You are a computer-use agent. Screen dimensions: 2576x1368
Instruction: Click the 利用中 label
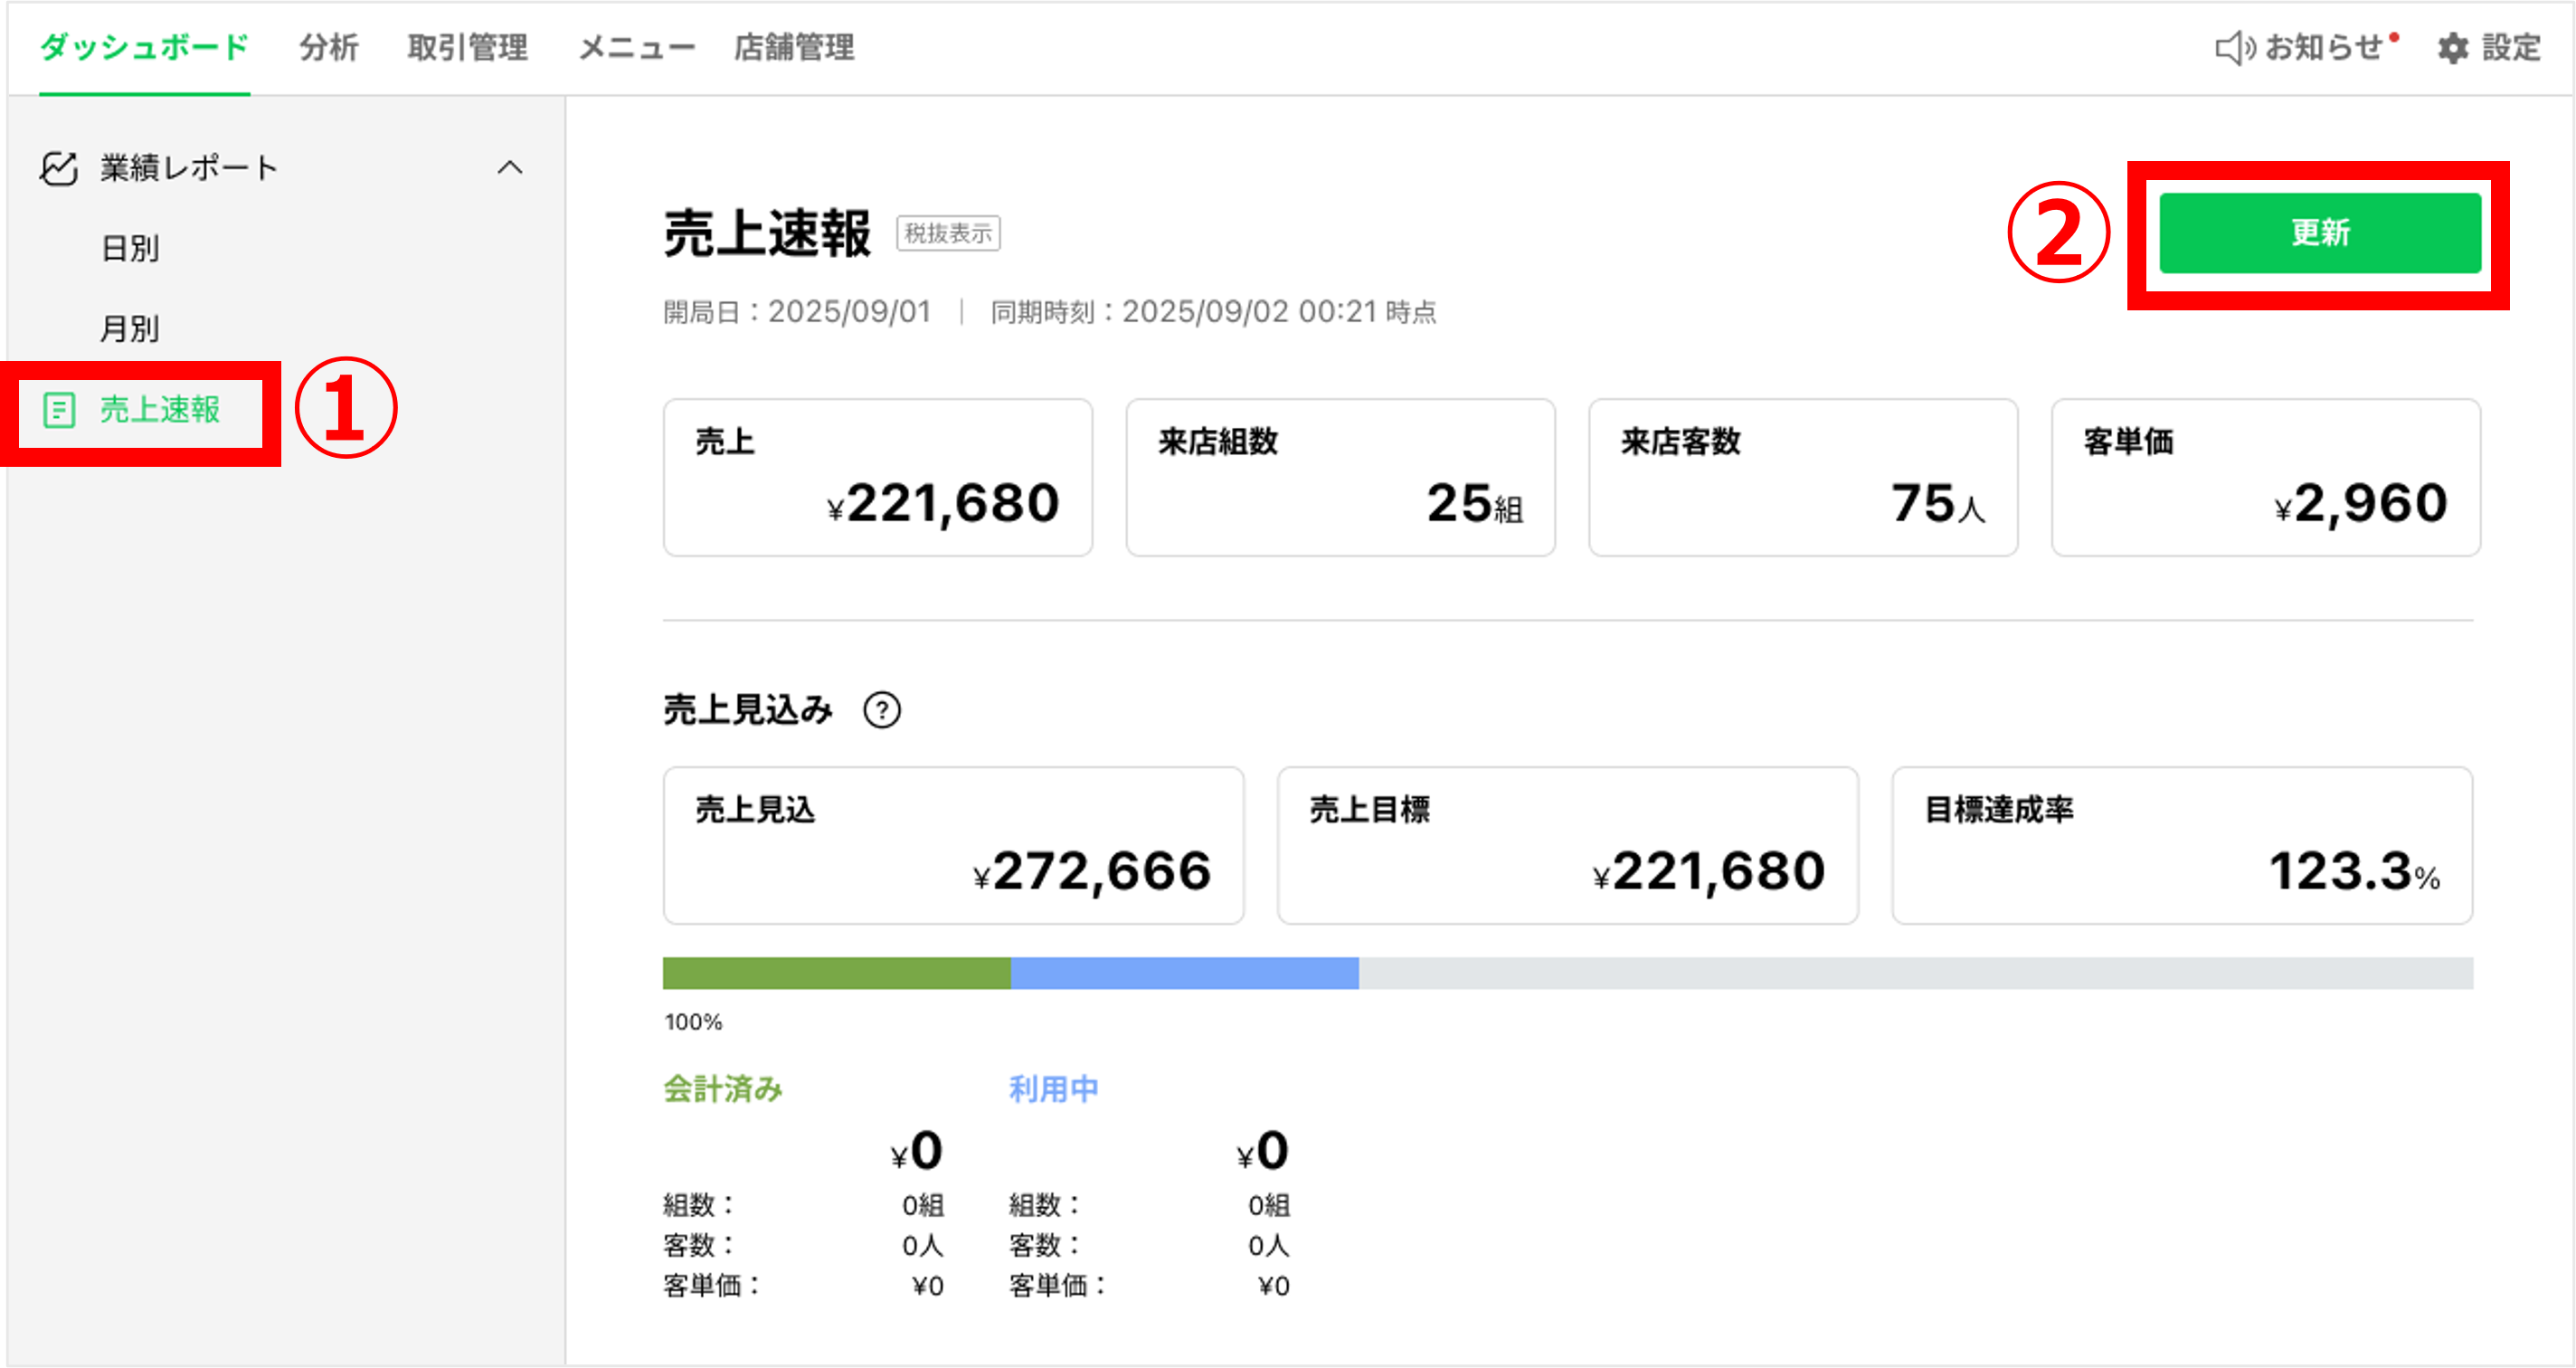tap(1053, 1088)
